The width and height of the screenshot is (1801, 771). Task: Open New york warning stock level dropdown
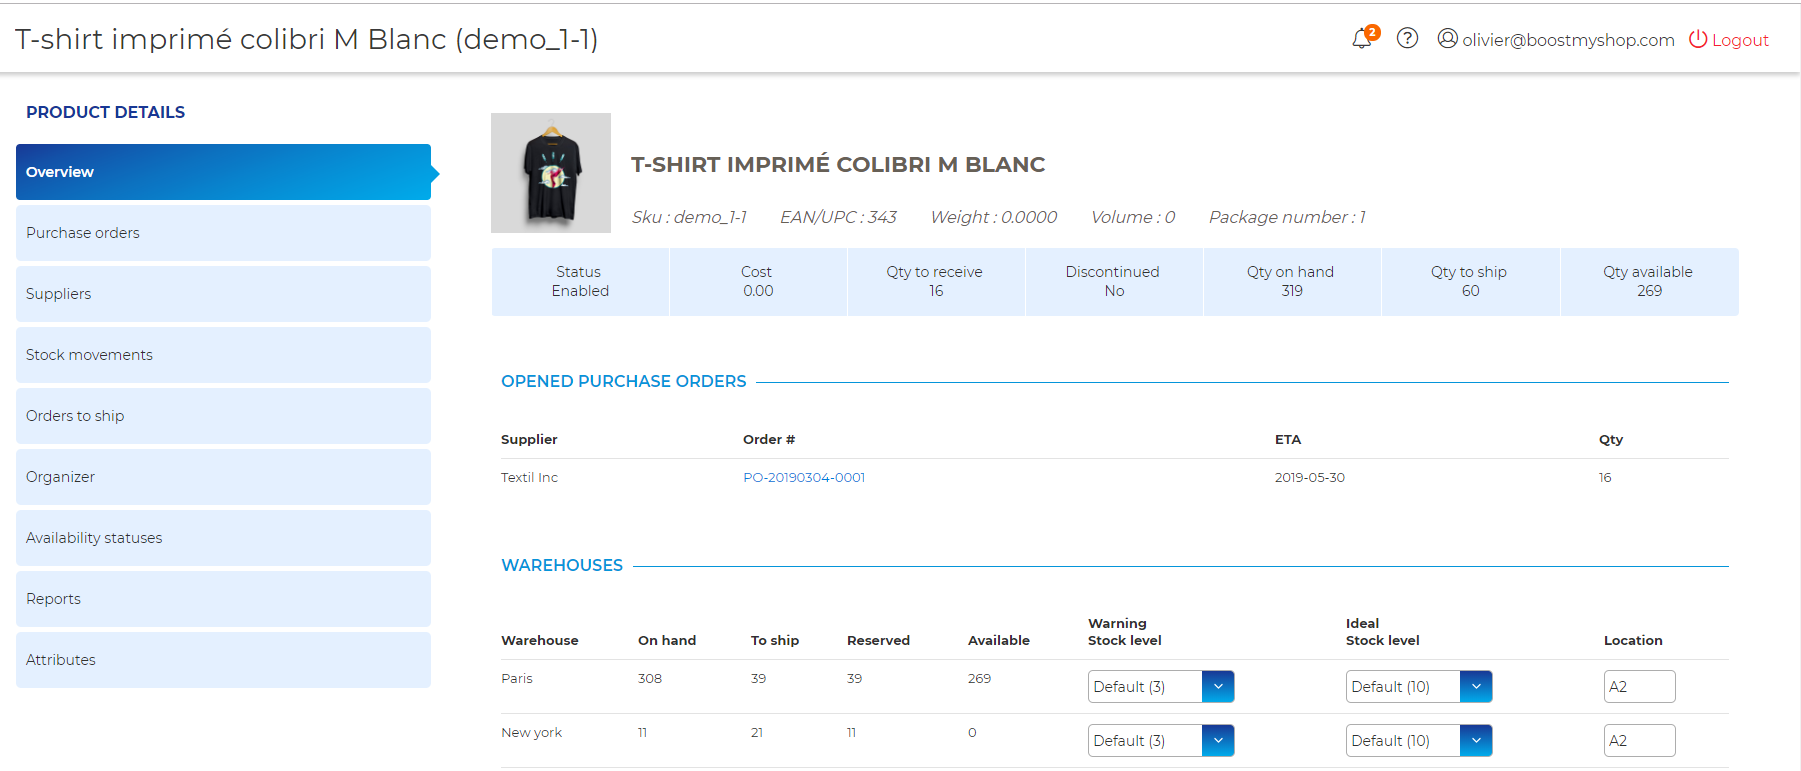[x=1218, y=741]
